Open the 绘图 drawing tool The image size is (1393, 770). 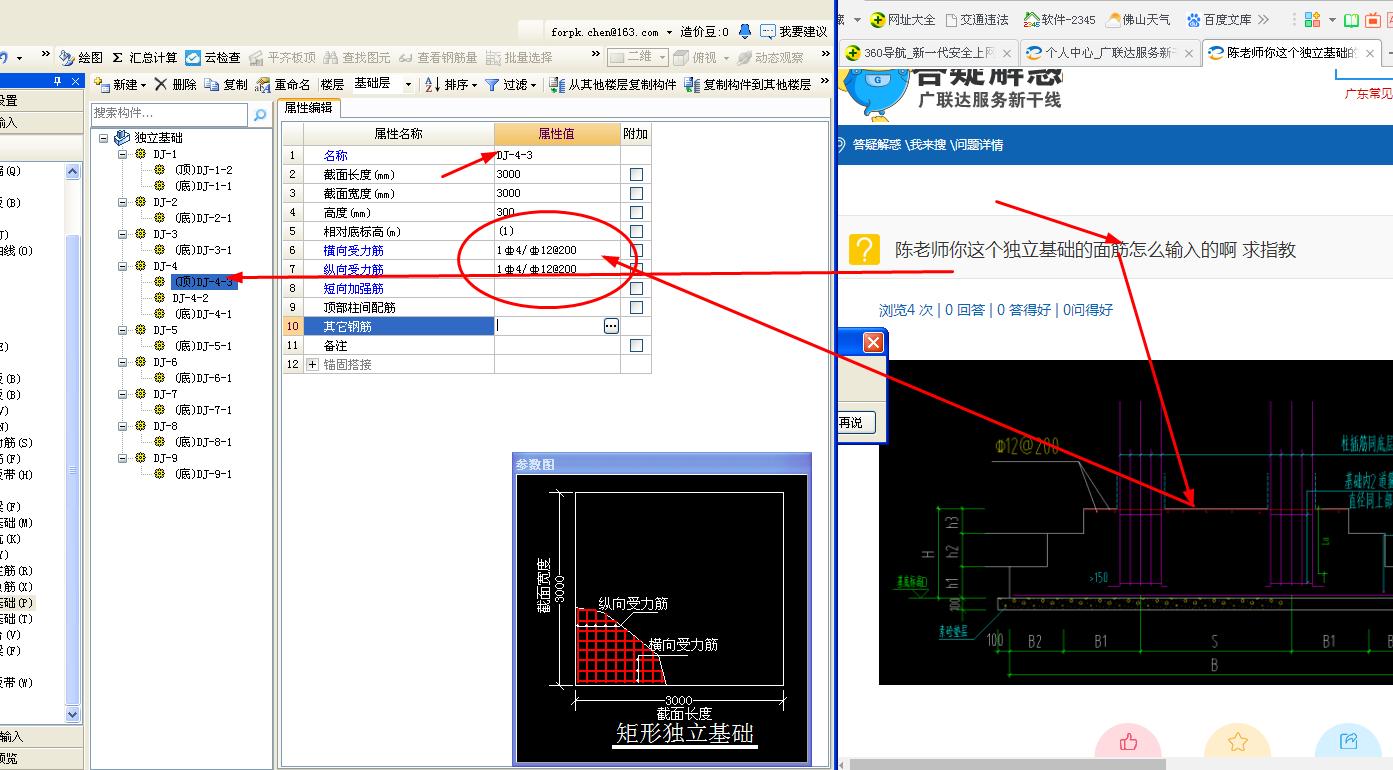click(x=81, y=58)
